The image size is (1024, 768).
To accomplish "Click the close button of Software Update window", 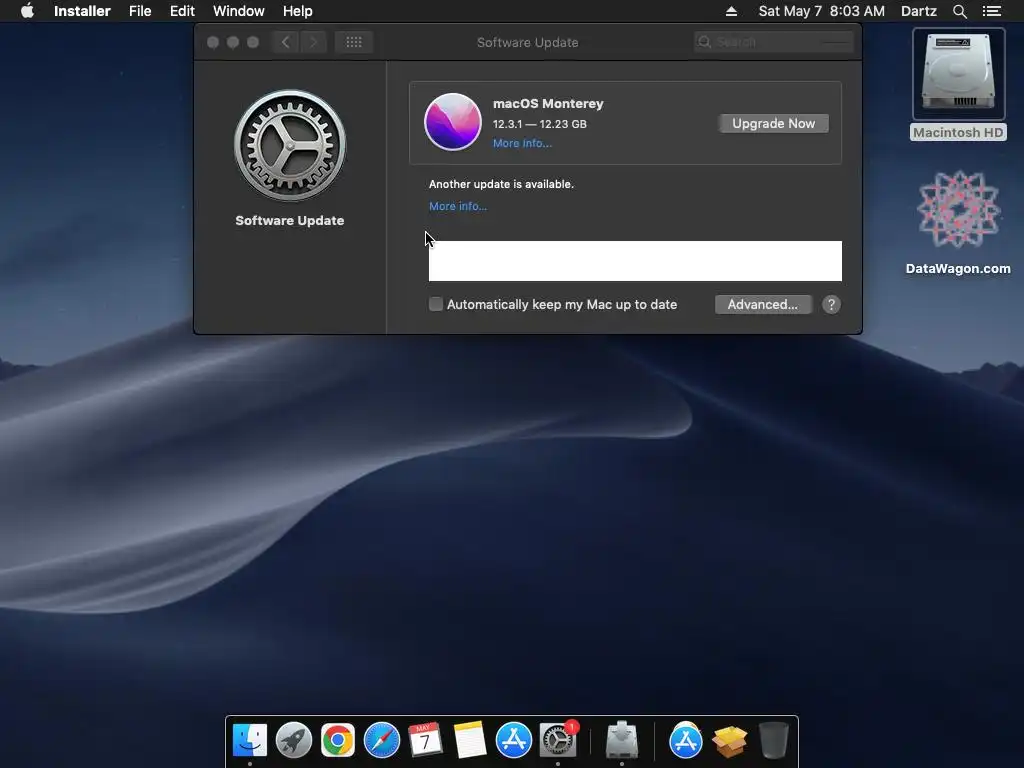I will 213,42.
